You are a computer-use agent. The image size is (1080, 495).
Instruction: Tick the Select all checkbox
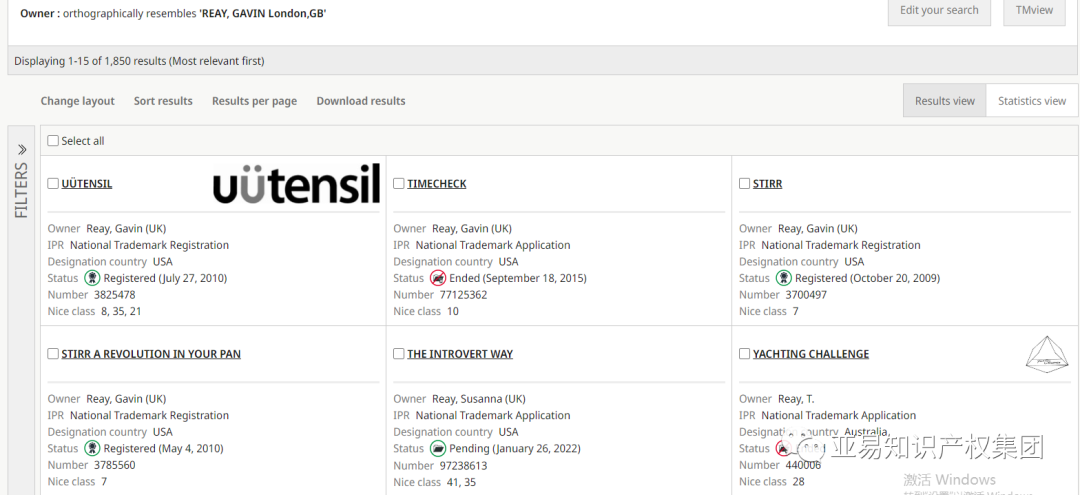53,140
